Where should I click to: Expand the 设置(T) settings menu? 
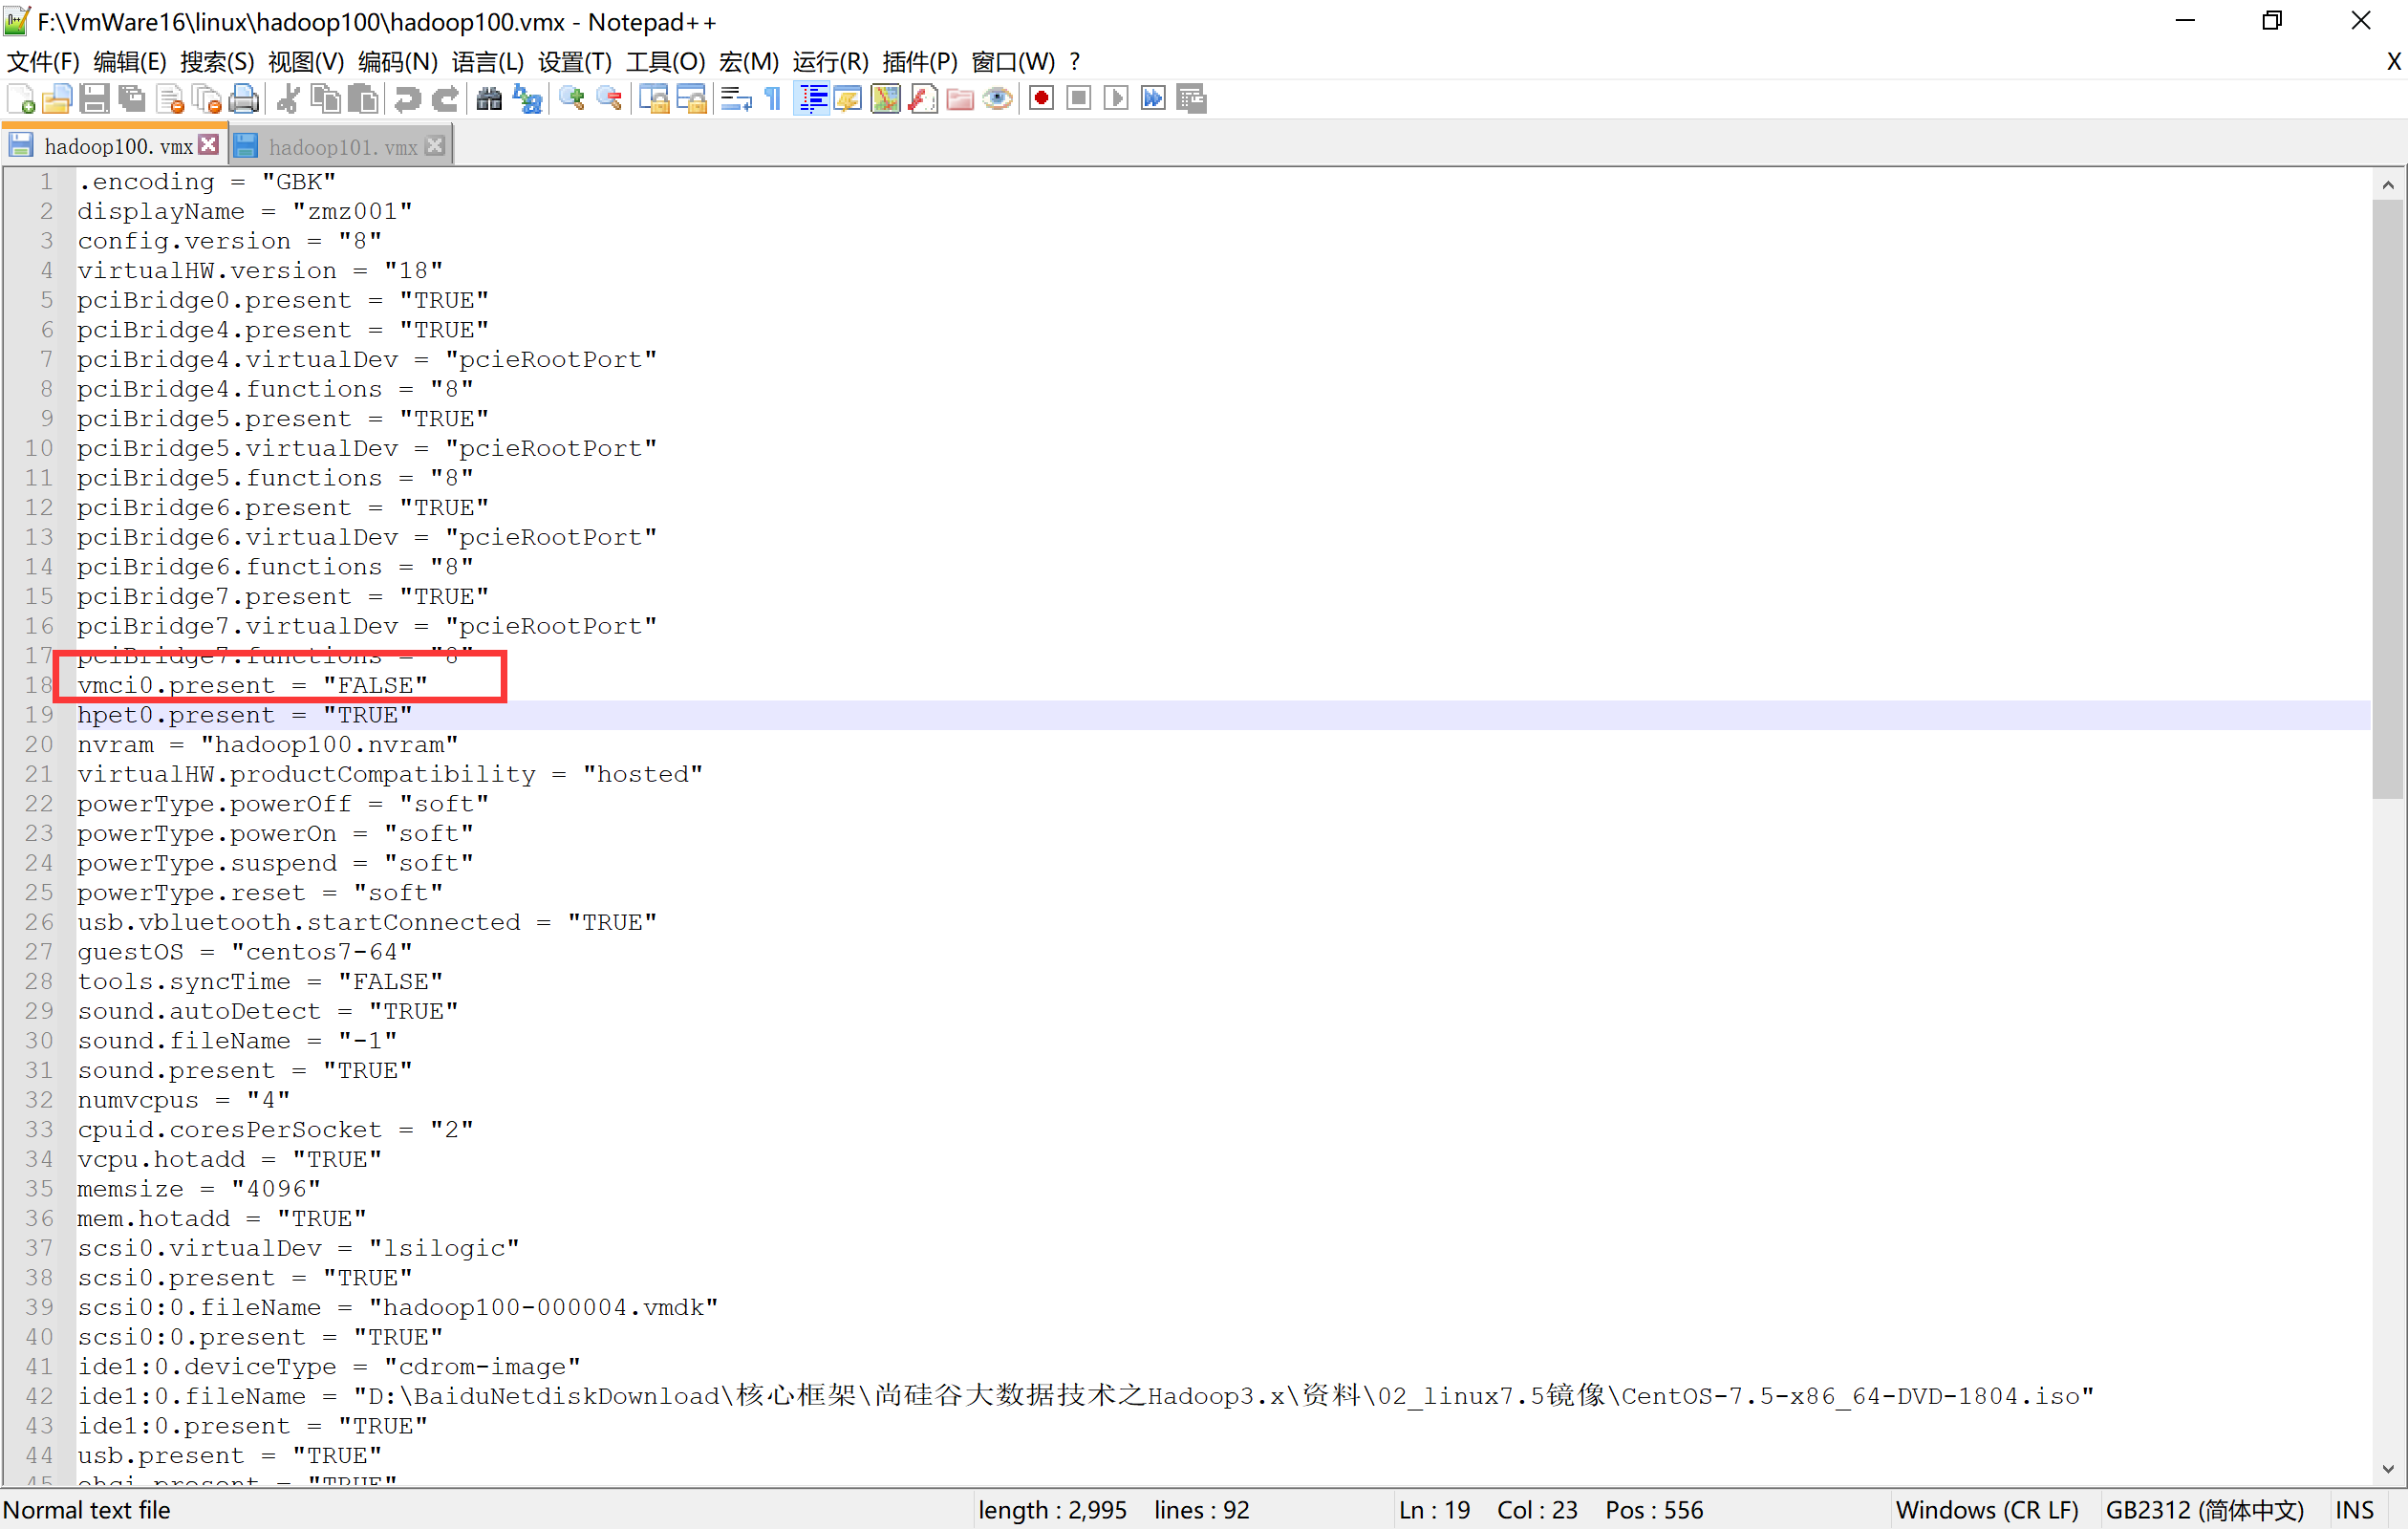pos(574,62)
